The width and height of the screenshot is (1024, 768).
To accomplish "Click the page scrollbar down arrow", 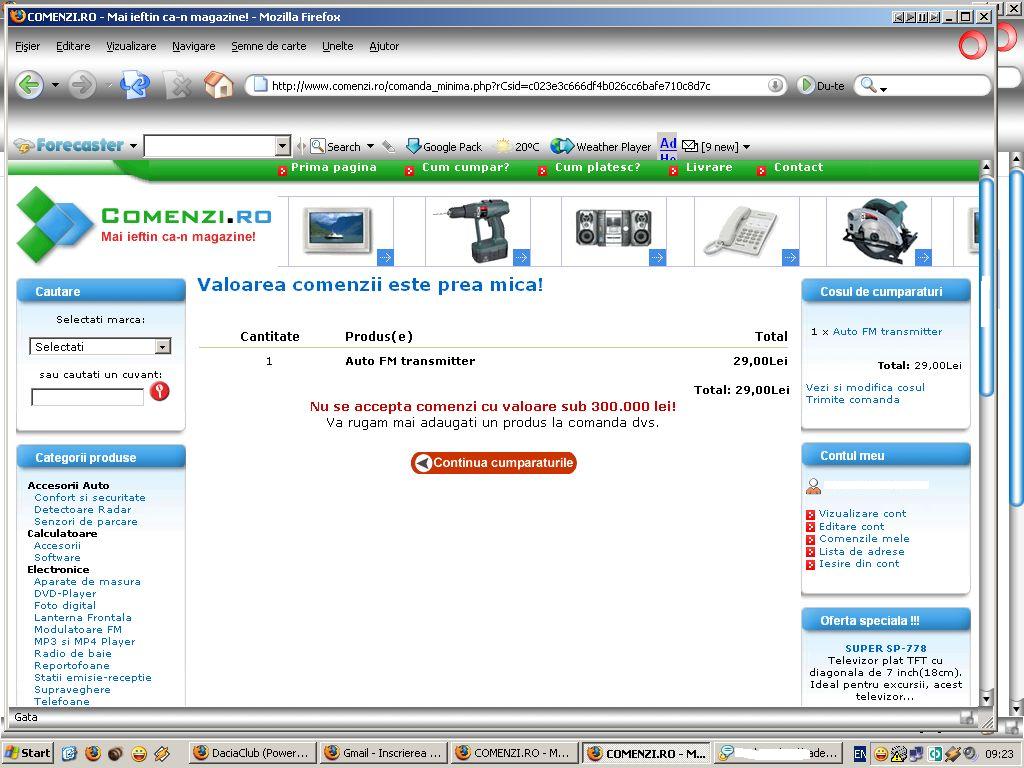I will pos(986,699).
